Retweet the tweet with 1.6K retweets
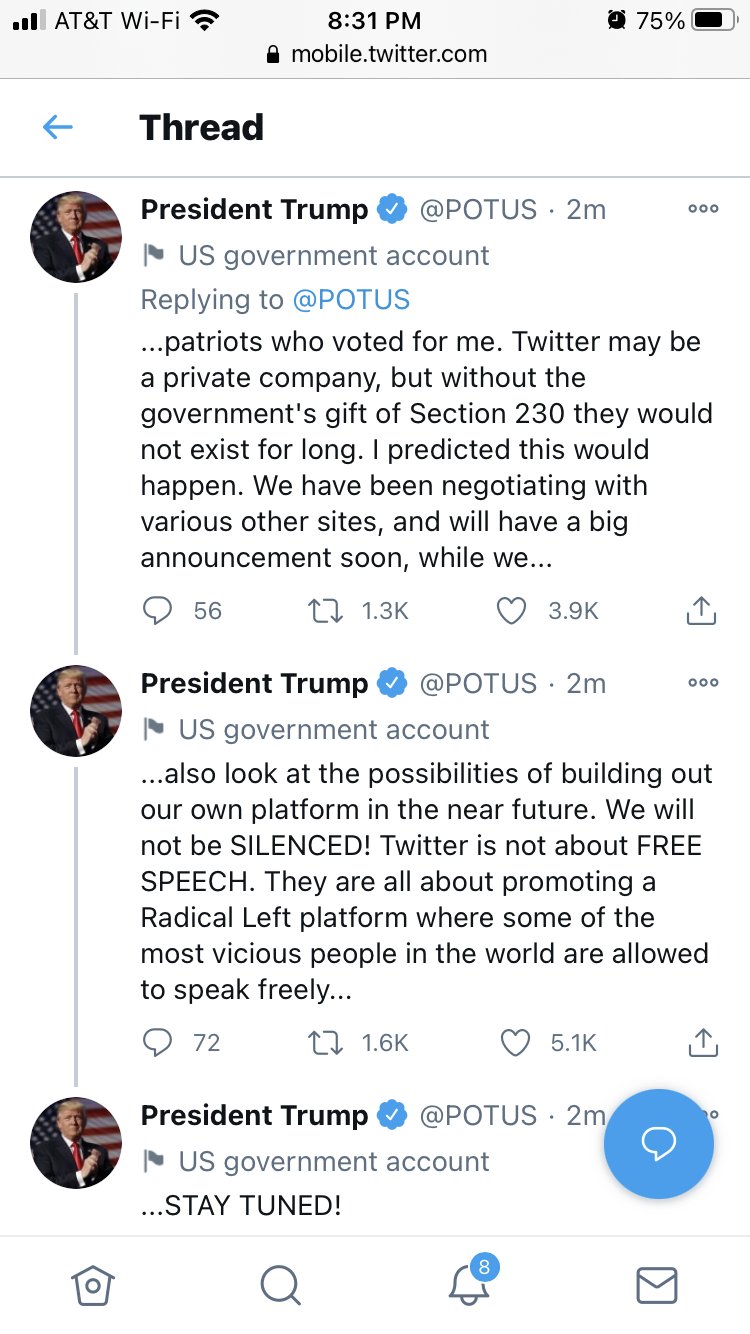This screenshot has height=1334, width=750. click(325, 1043)
